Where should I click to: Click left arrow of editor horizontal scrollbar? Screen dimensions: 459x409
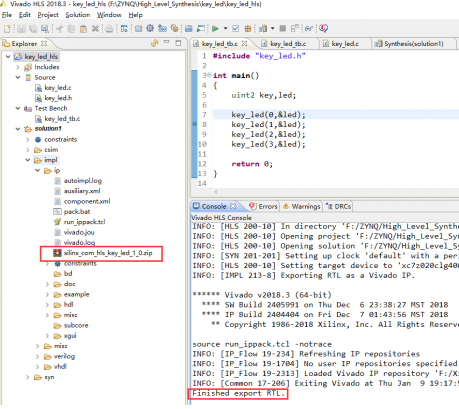216,192
